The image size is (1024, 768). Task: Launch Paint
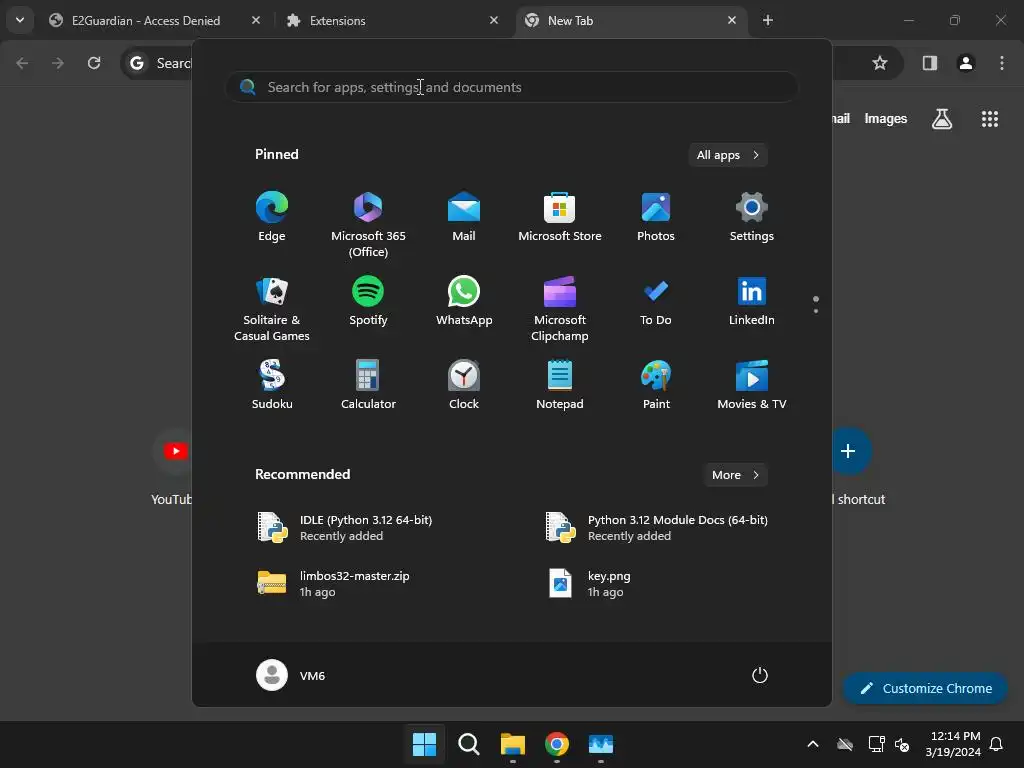pyautogui.click(x=656, y=385)
